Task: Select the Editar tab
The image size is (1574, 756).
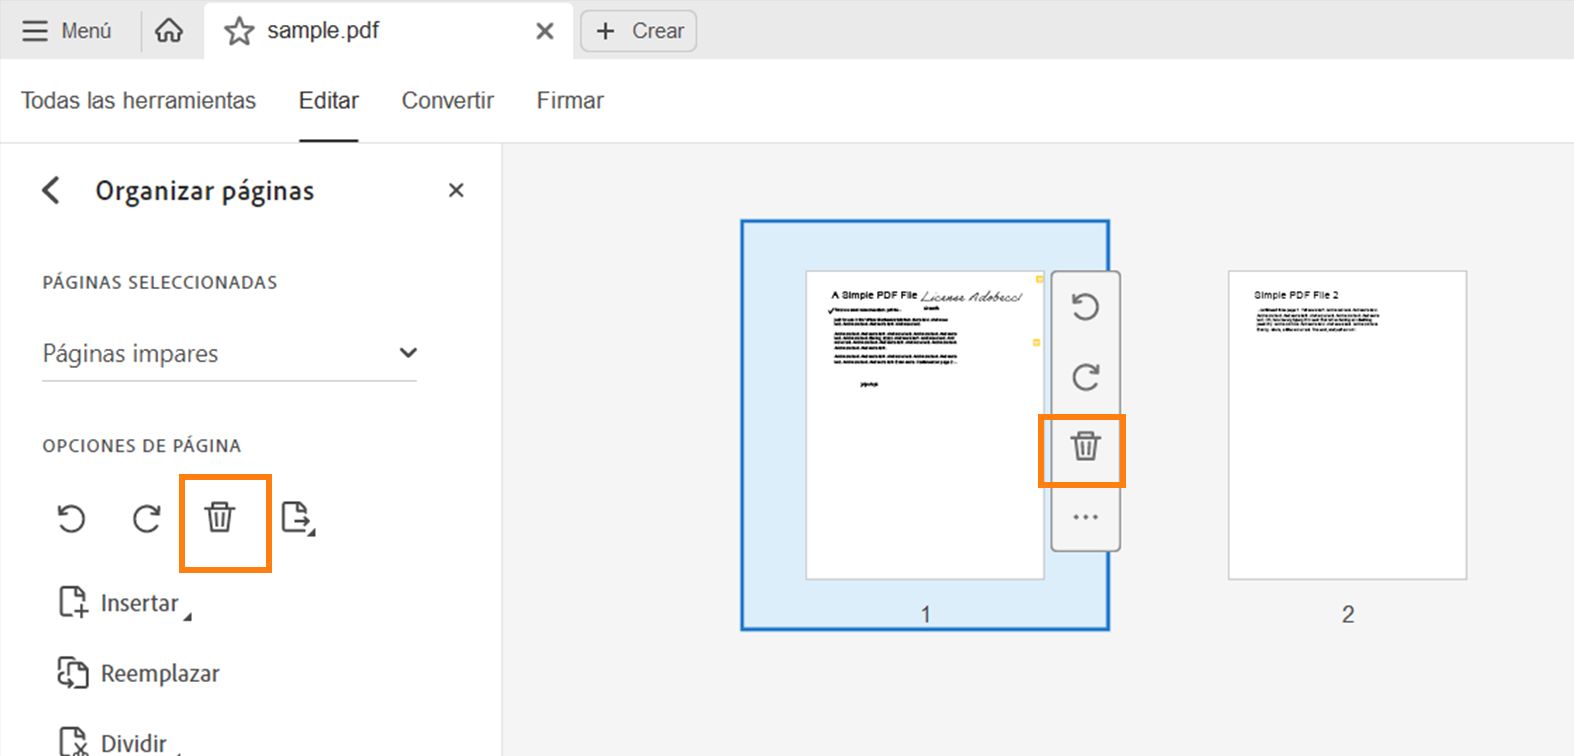Action: pos(328,100)
